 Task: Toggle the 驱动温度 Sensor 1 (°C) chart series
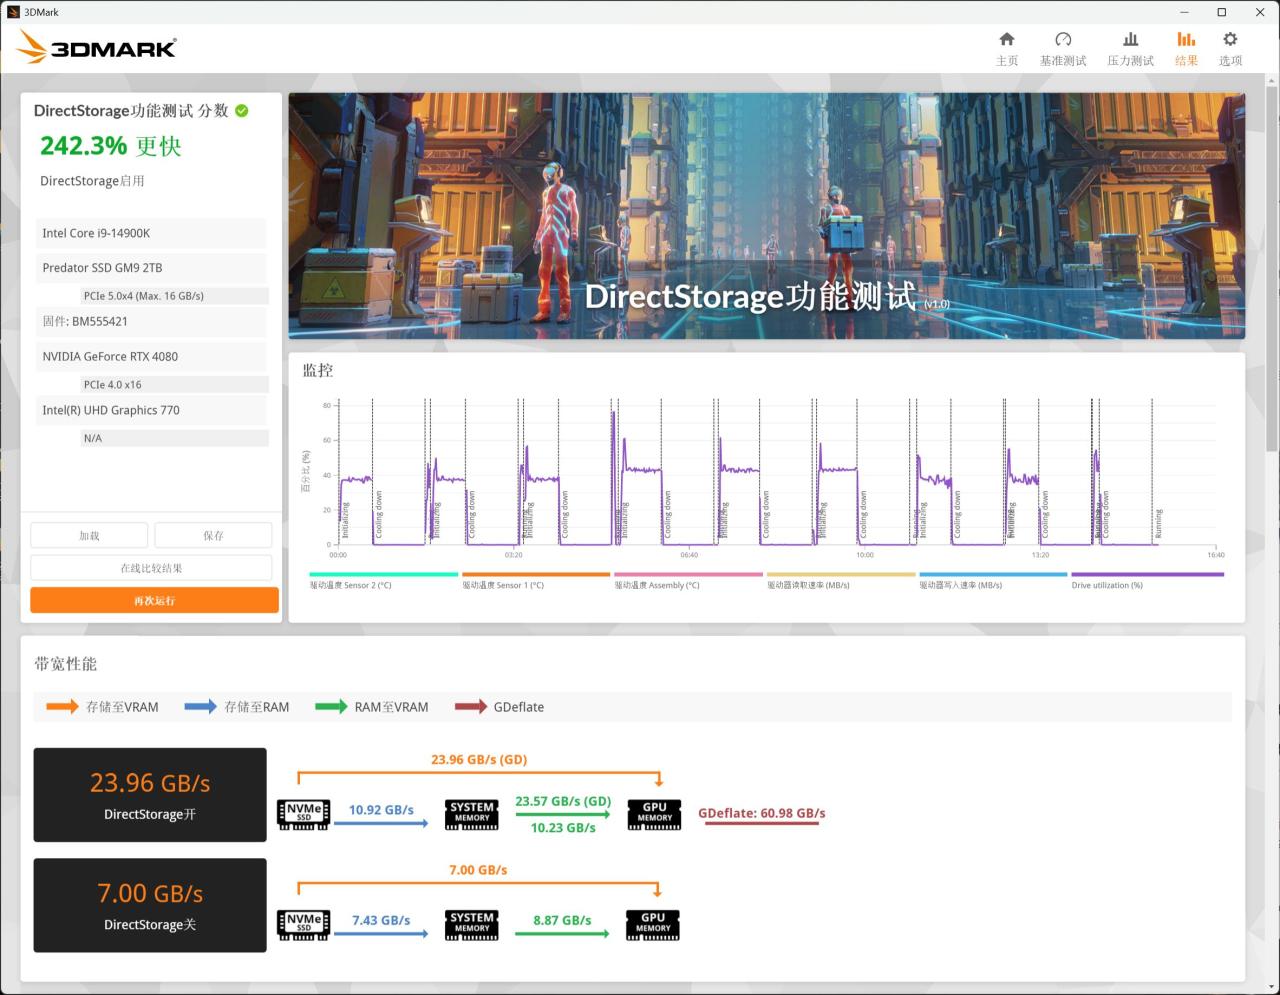point(536,581)
